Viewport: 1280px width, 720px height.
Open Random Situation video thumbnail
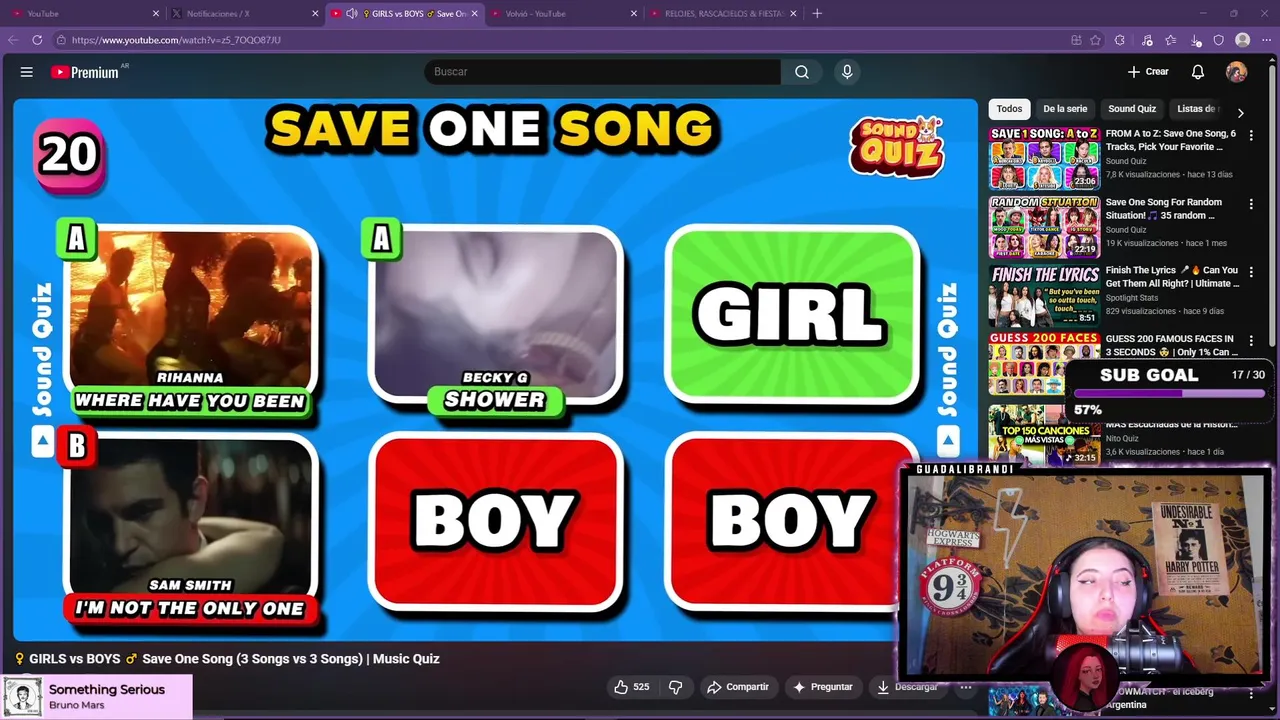tap(1044, 227)
